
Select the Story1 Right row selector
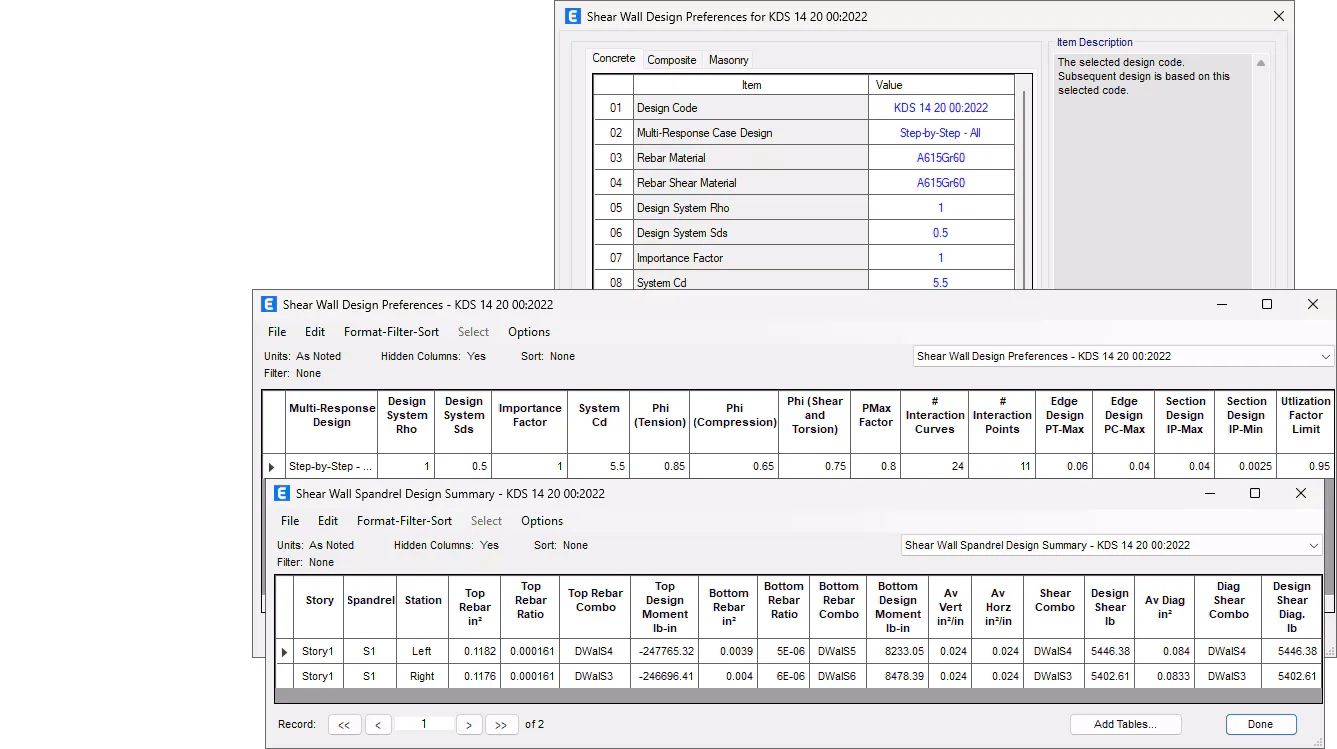tap(285, 677)
